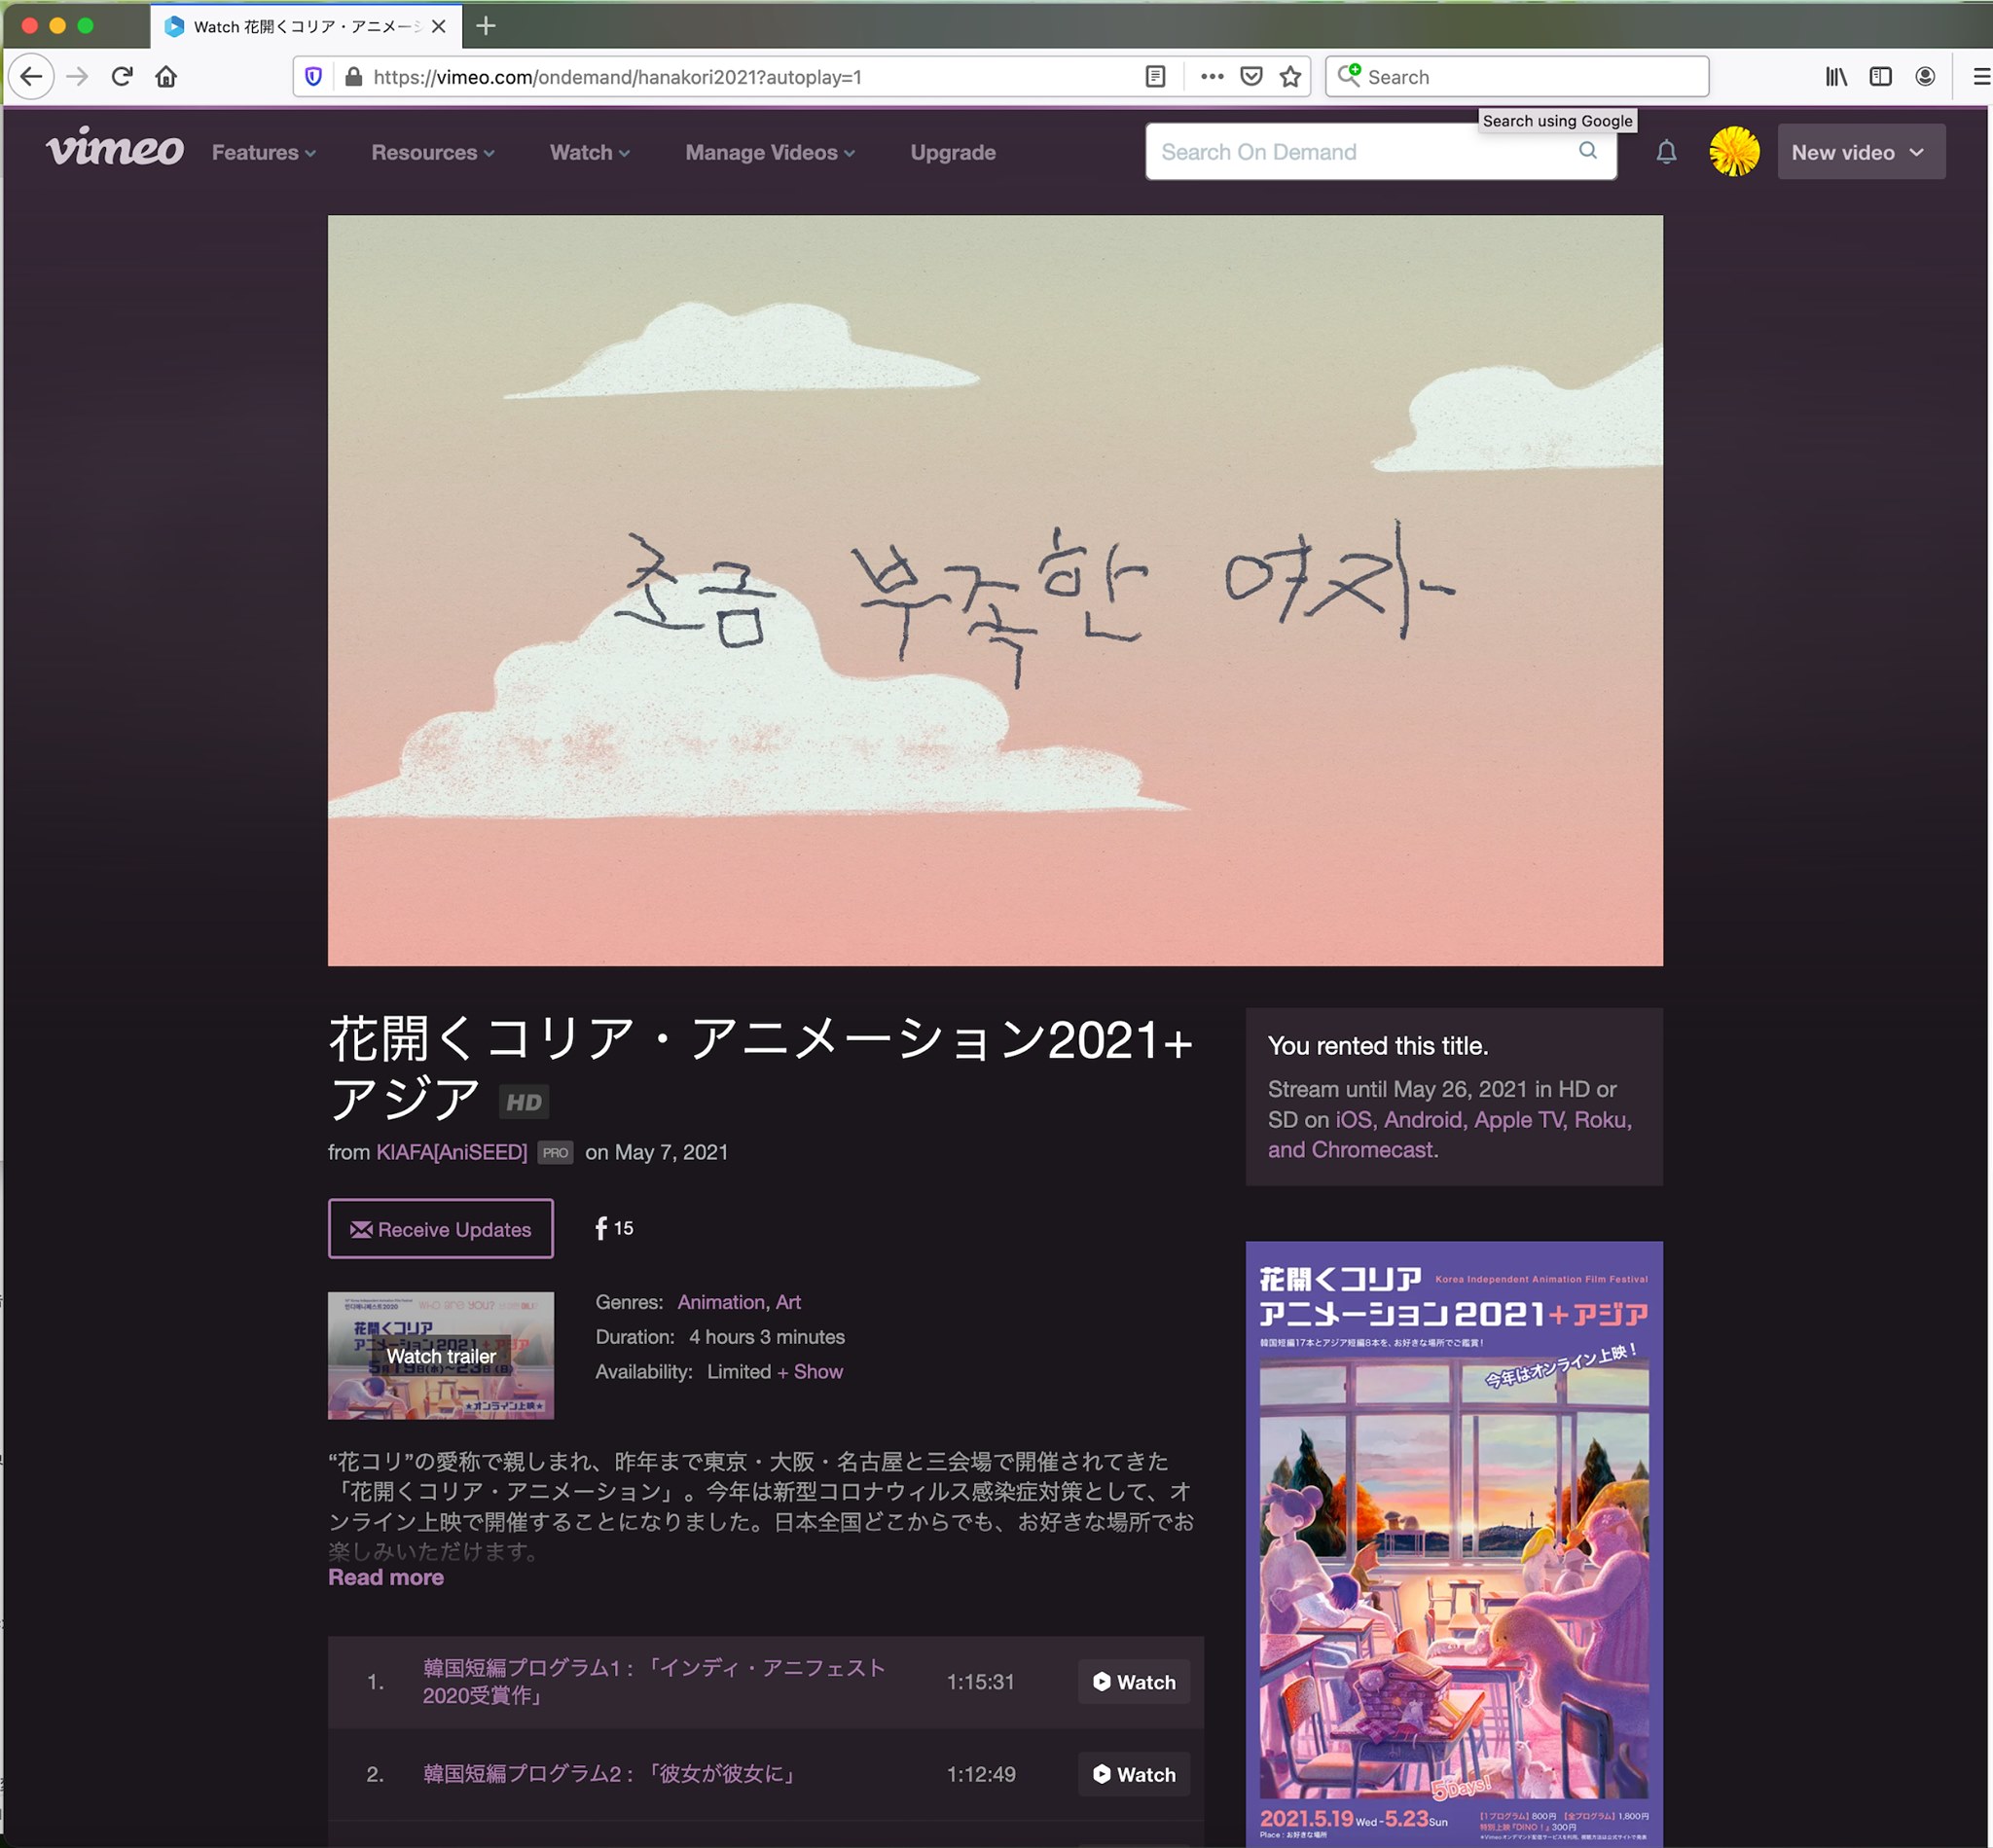Click the "You rented this title." heading

pos(1378,1046)
